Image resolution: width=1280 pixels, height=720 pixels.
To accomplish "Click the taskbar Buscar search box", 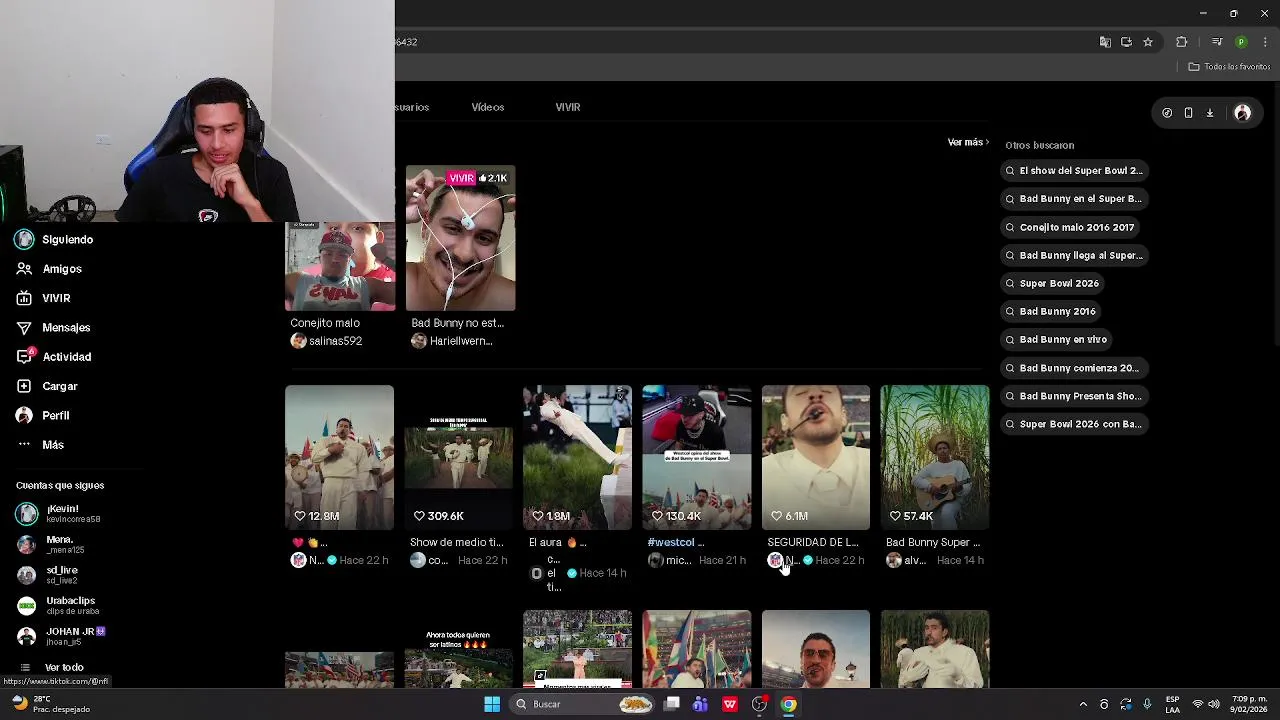I will click(583, 704).
